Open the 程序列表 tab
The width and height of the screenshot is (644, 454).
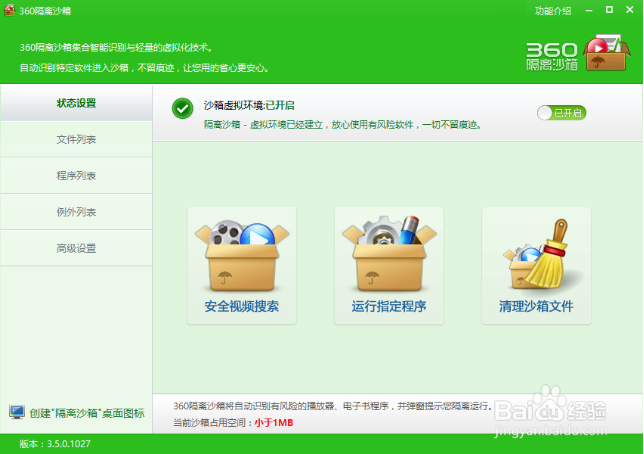point(76,176)
